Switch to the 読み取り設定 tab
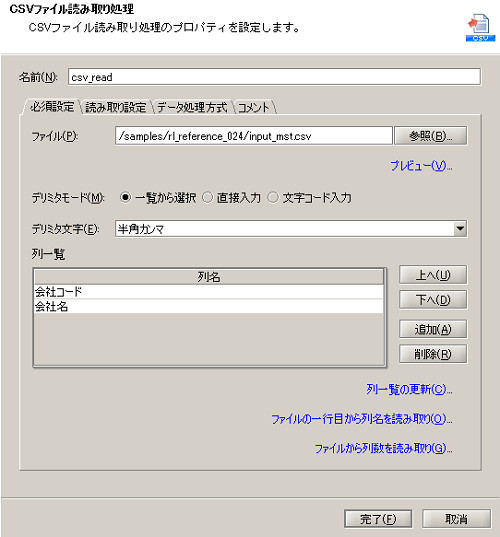This screenshot has height=537, width=500. click(115, 107)
